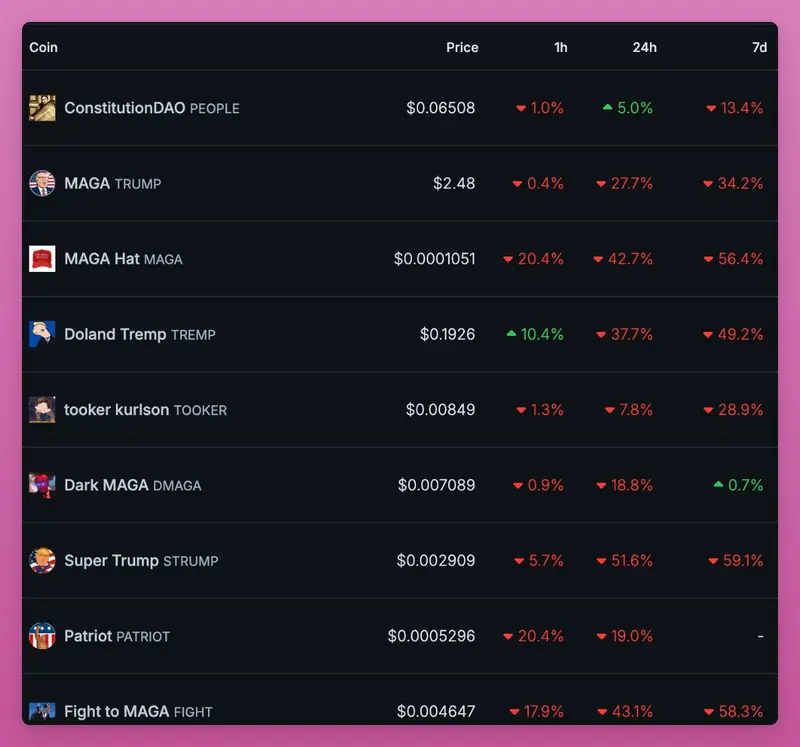Click Dark MAGA's 0.7% 7d gain
The image size is (800, 747).
tap(738, 485)
